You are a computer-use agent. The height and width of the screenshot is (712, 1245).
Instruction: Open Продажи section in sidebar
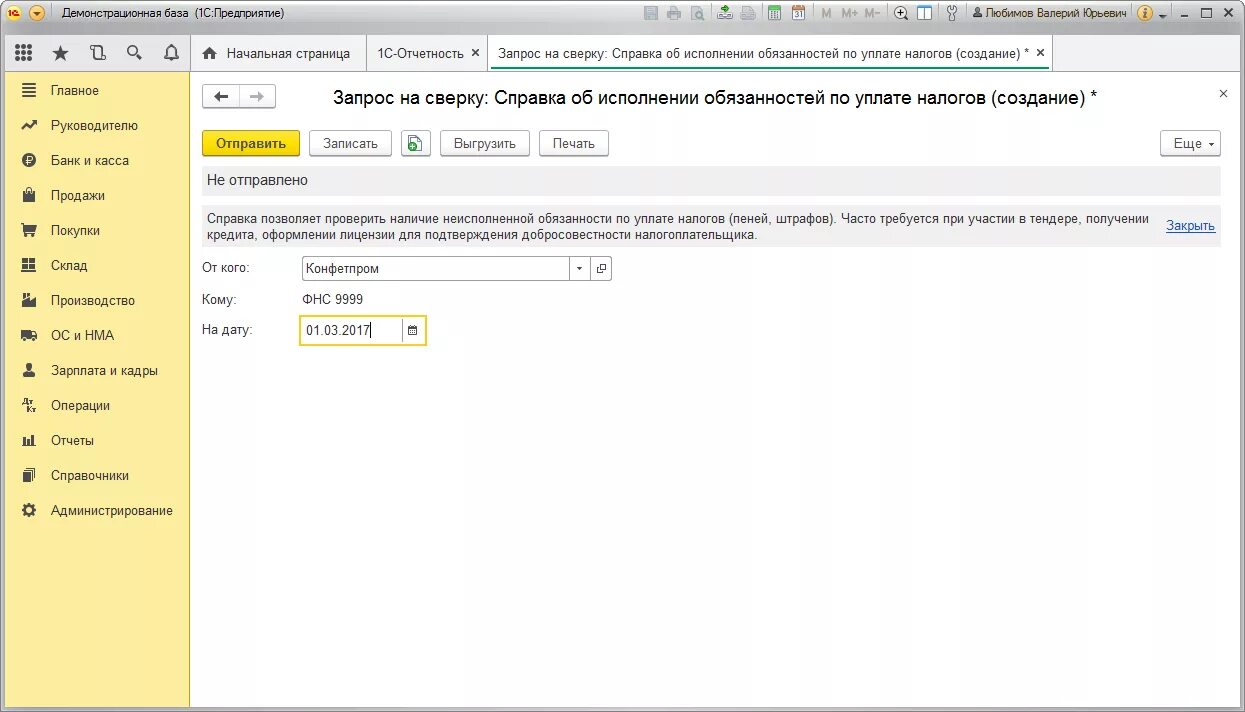[96, 195]
